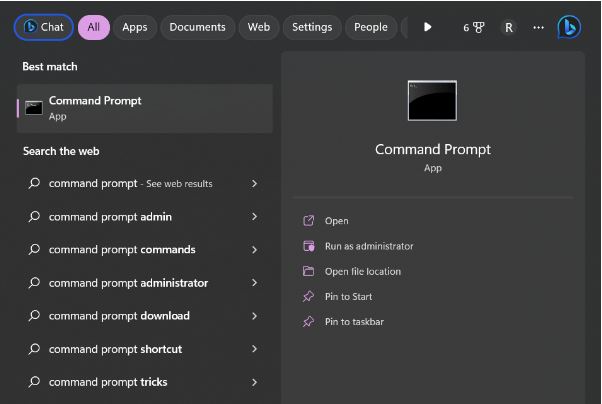602x404 pixels.
Task: Open the rewards points trophy icon
Action: tap(474, 28)
